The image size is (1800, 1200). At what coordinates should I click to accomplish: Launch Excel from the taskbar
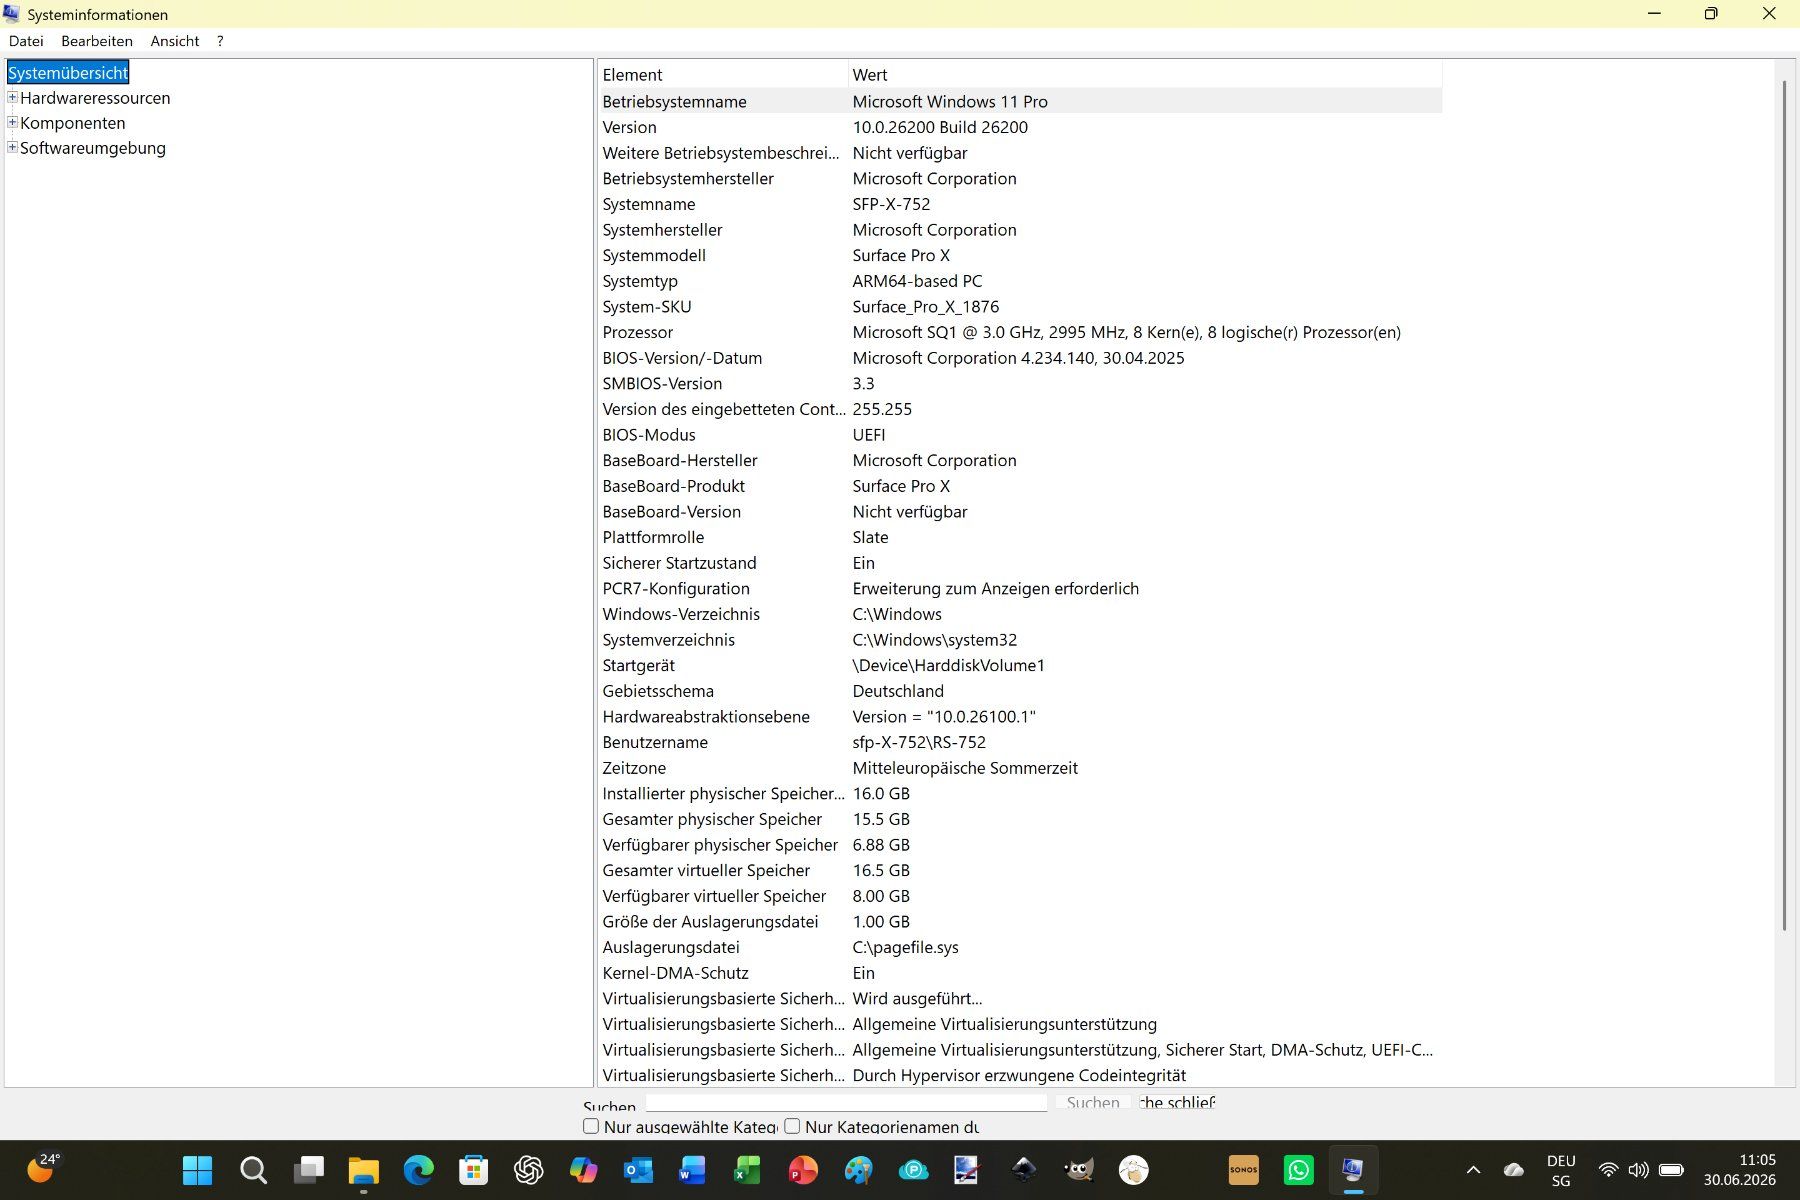point(747,1170)
